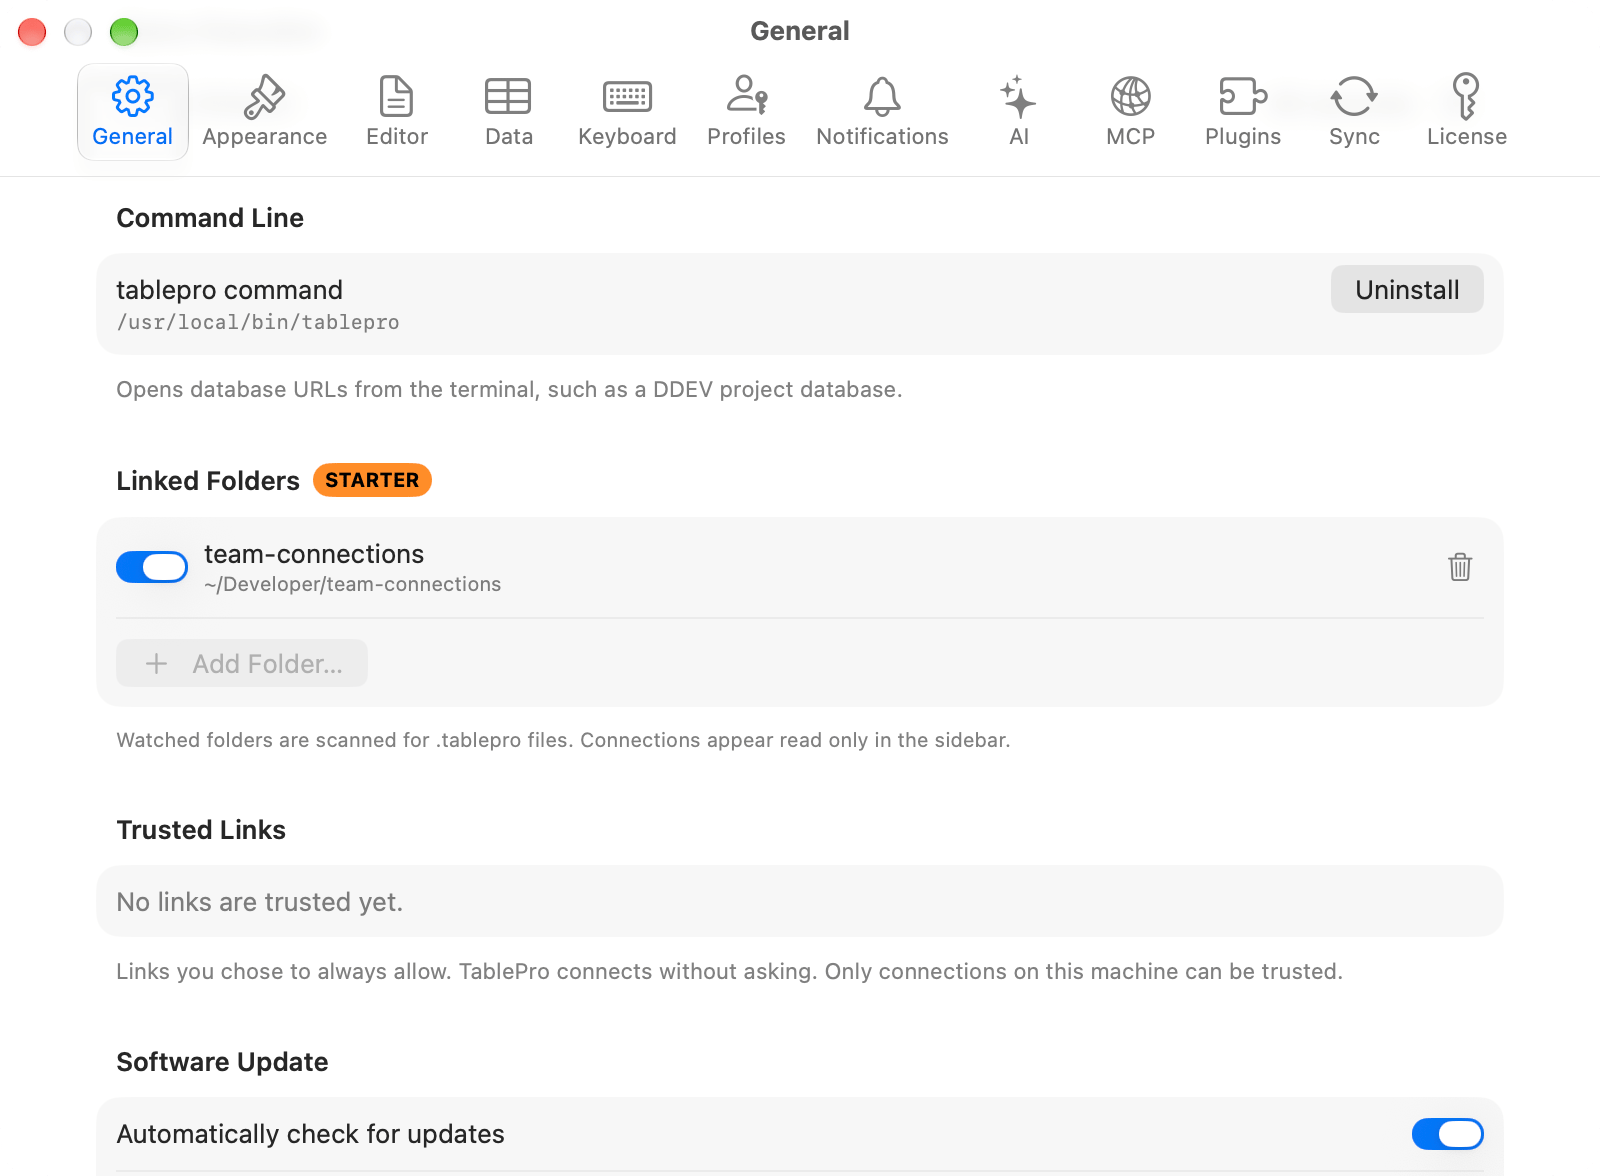Open the License settings tab
Screen dimensions: 1600x1176
[x=1467, y=111]
